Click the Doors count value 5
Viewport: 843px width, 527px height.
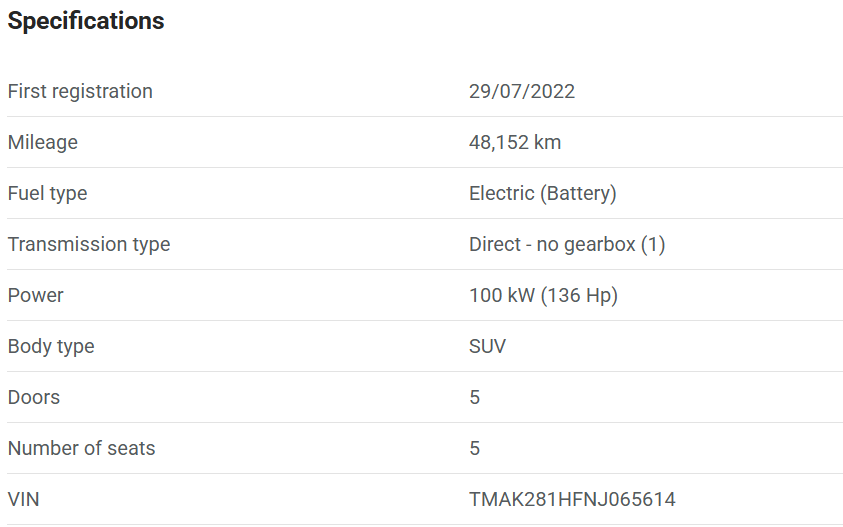tap(475, 397)
